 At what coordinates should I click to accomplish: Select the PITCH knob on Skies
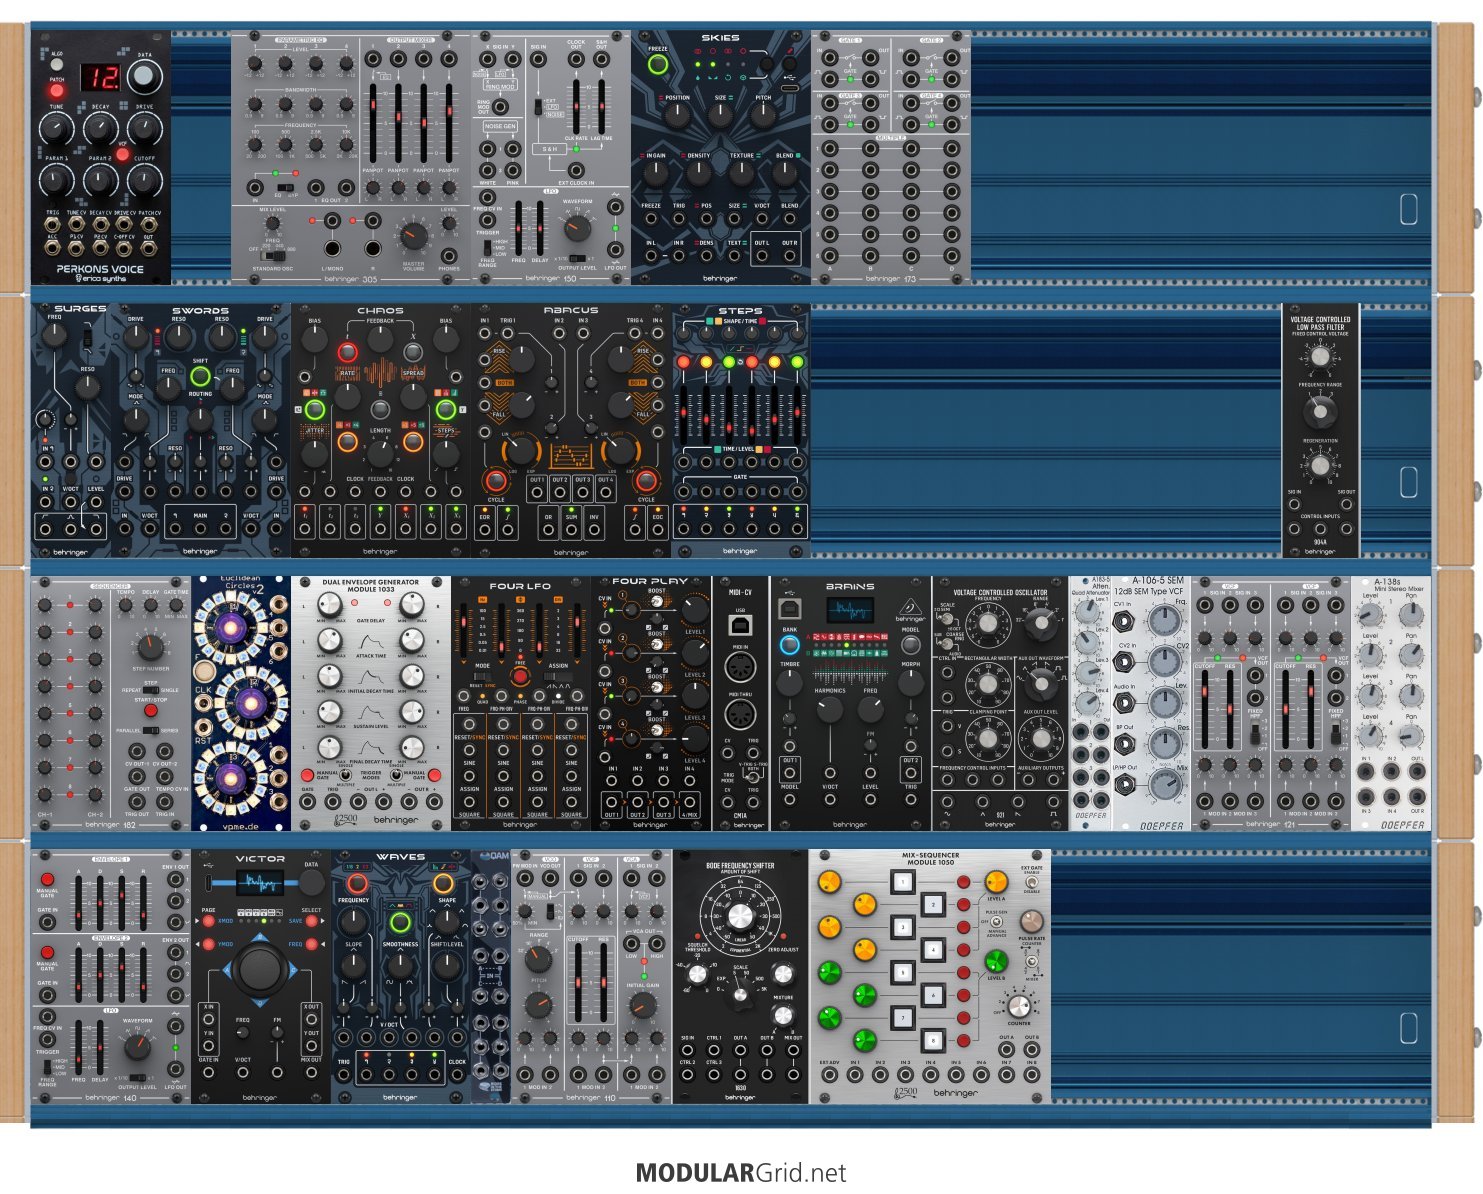click(x=763, y=114)
